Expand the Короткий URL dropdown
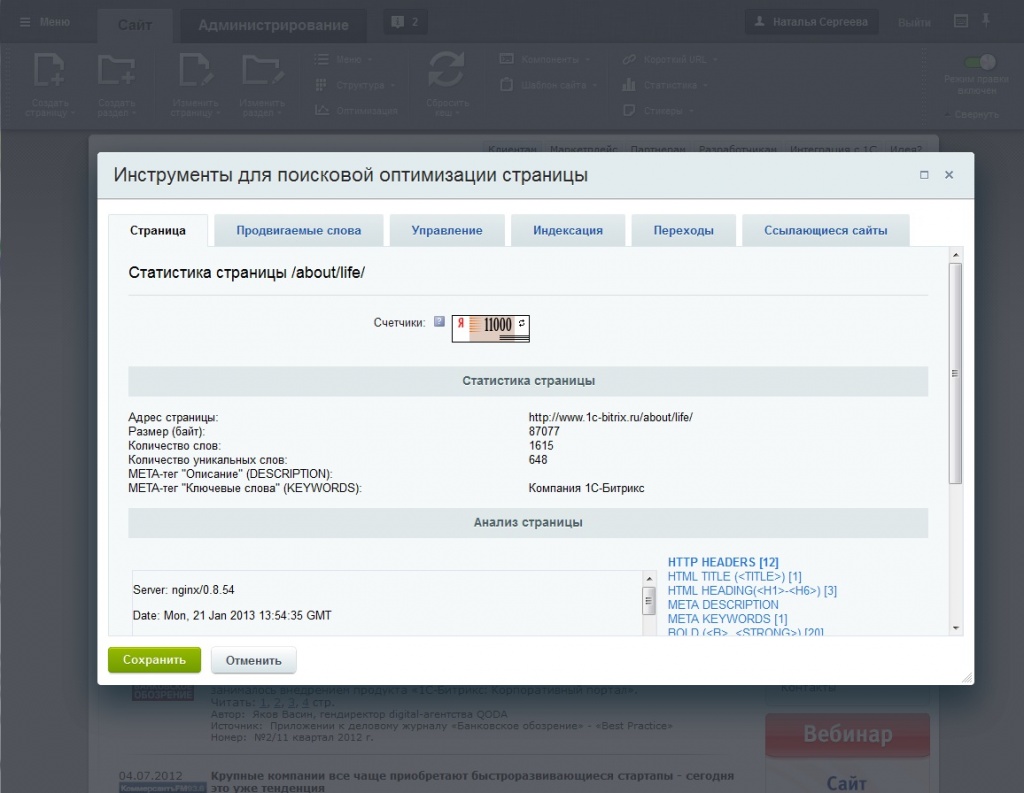 [670, 59]
